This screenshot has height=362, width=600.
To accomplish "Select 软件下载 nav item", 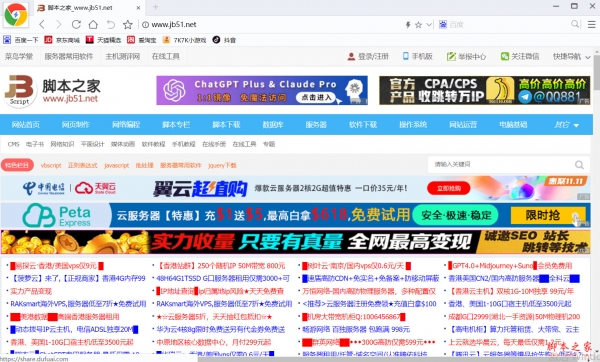I will (362, 125).
